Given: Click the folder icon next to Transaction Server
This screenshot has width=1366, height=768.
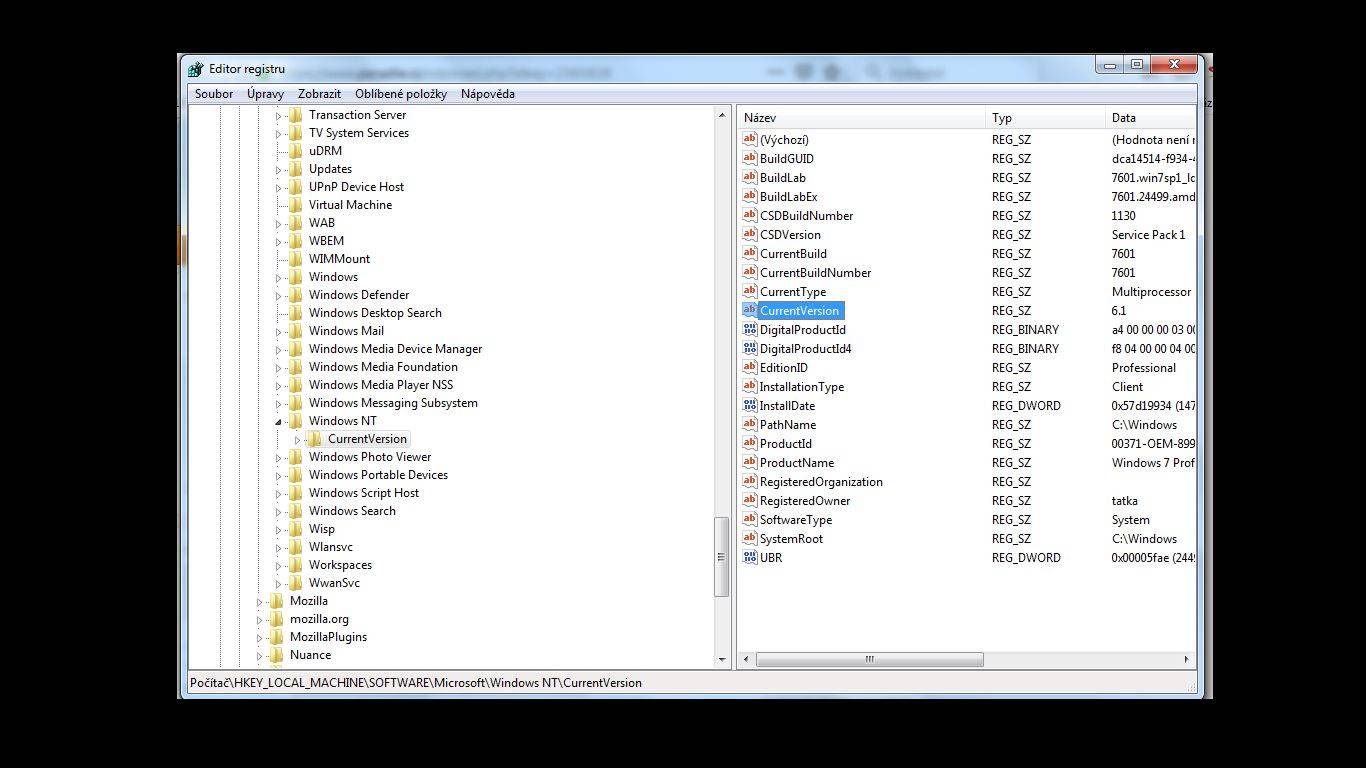Looking at the screenshot, I should [295, 115].
